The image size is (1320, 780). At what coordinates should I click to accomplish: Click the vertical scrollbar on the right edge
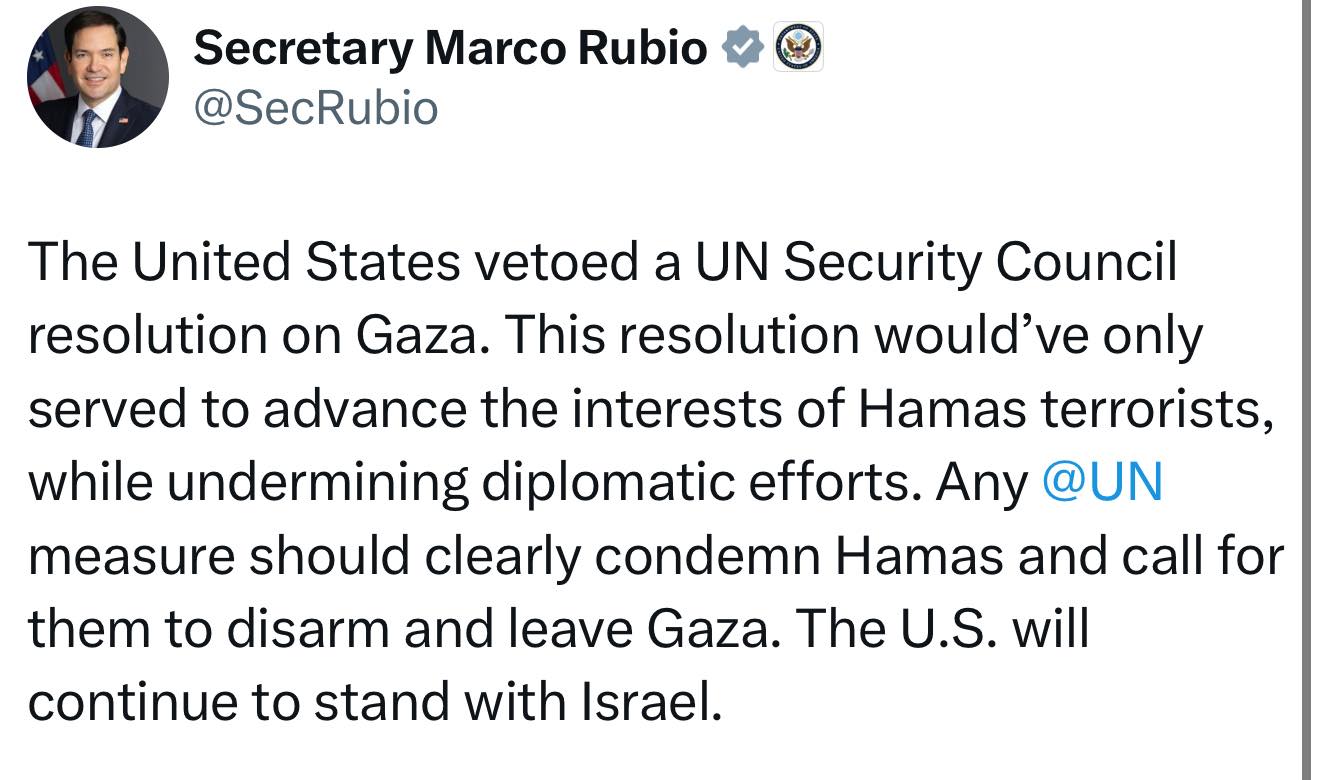(x=1309, y=390)
